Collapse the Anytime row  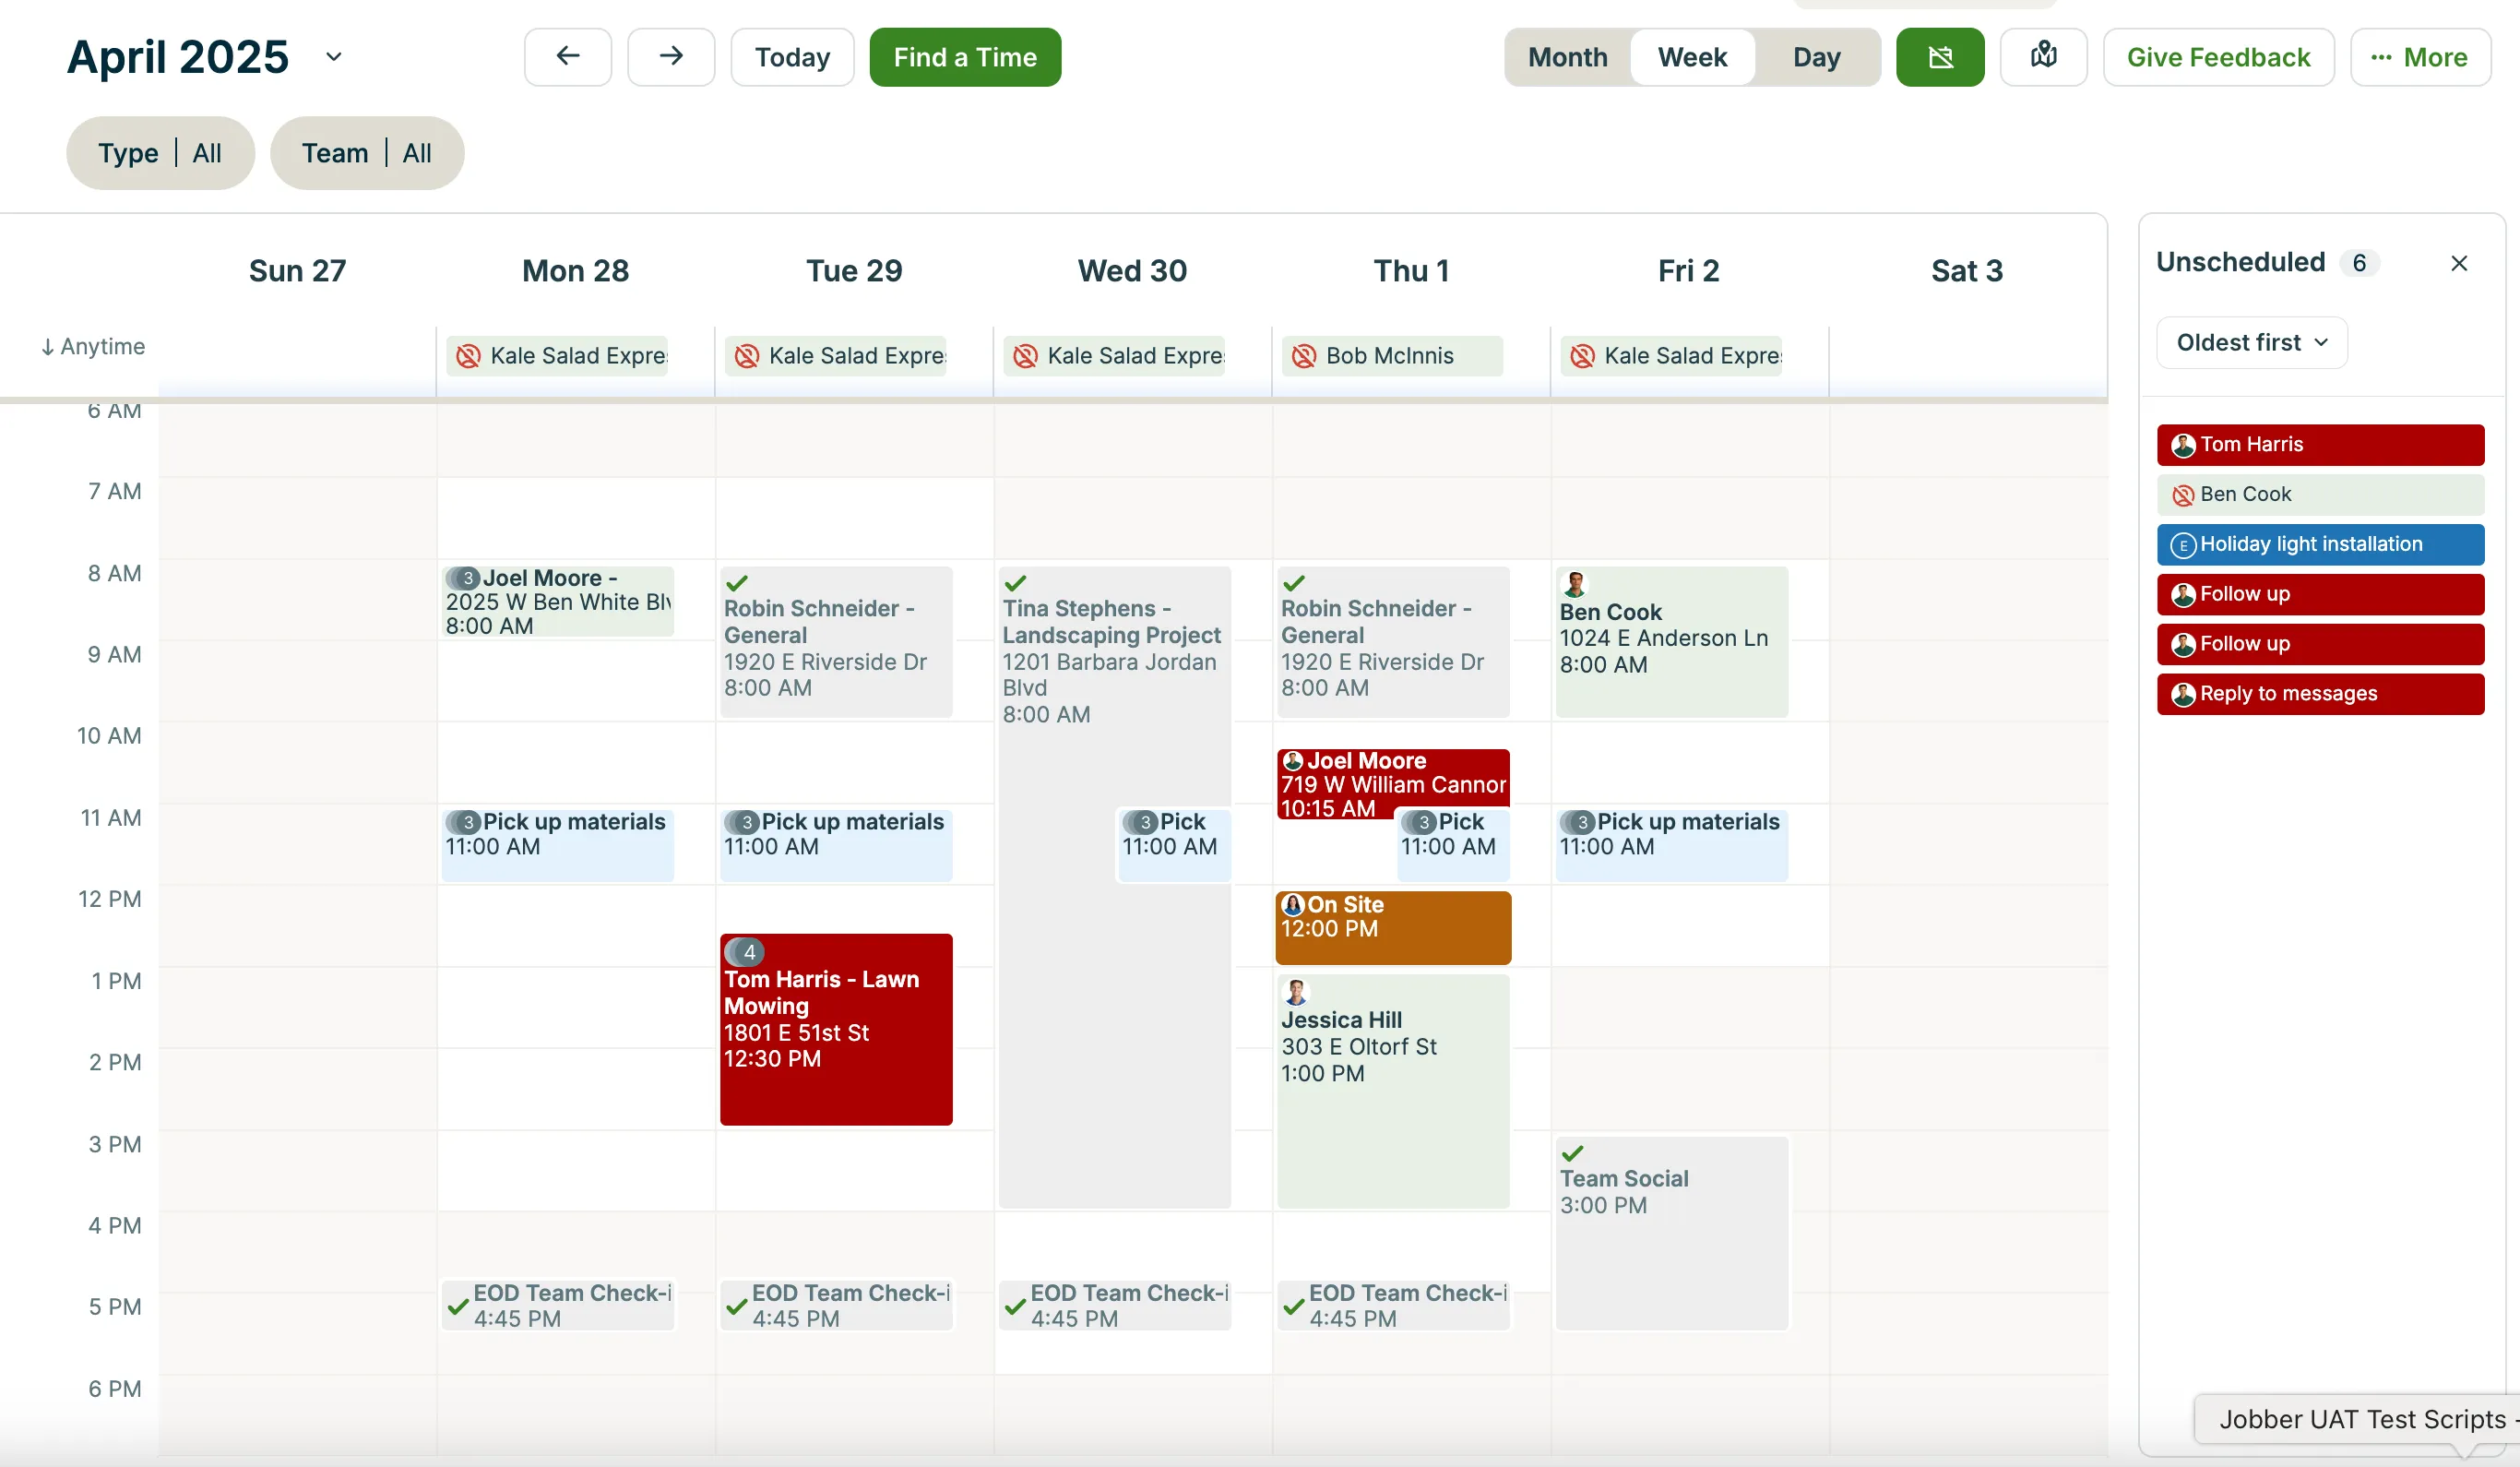93,346
